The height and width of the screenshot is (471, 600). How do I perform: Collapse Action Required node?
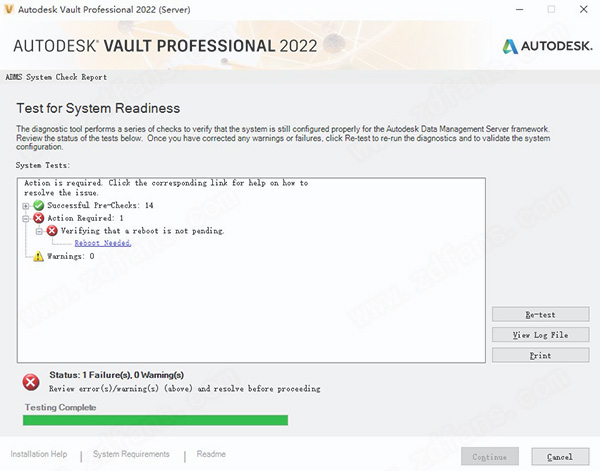click(26, 219)
